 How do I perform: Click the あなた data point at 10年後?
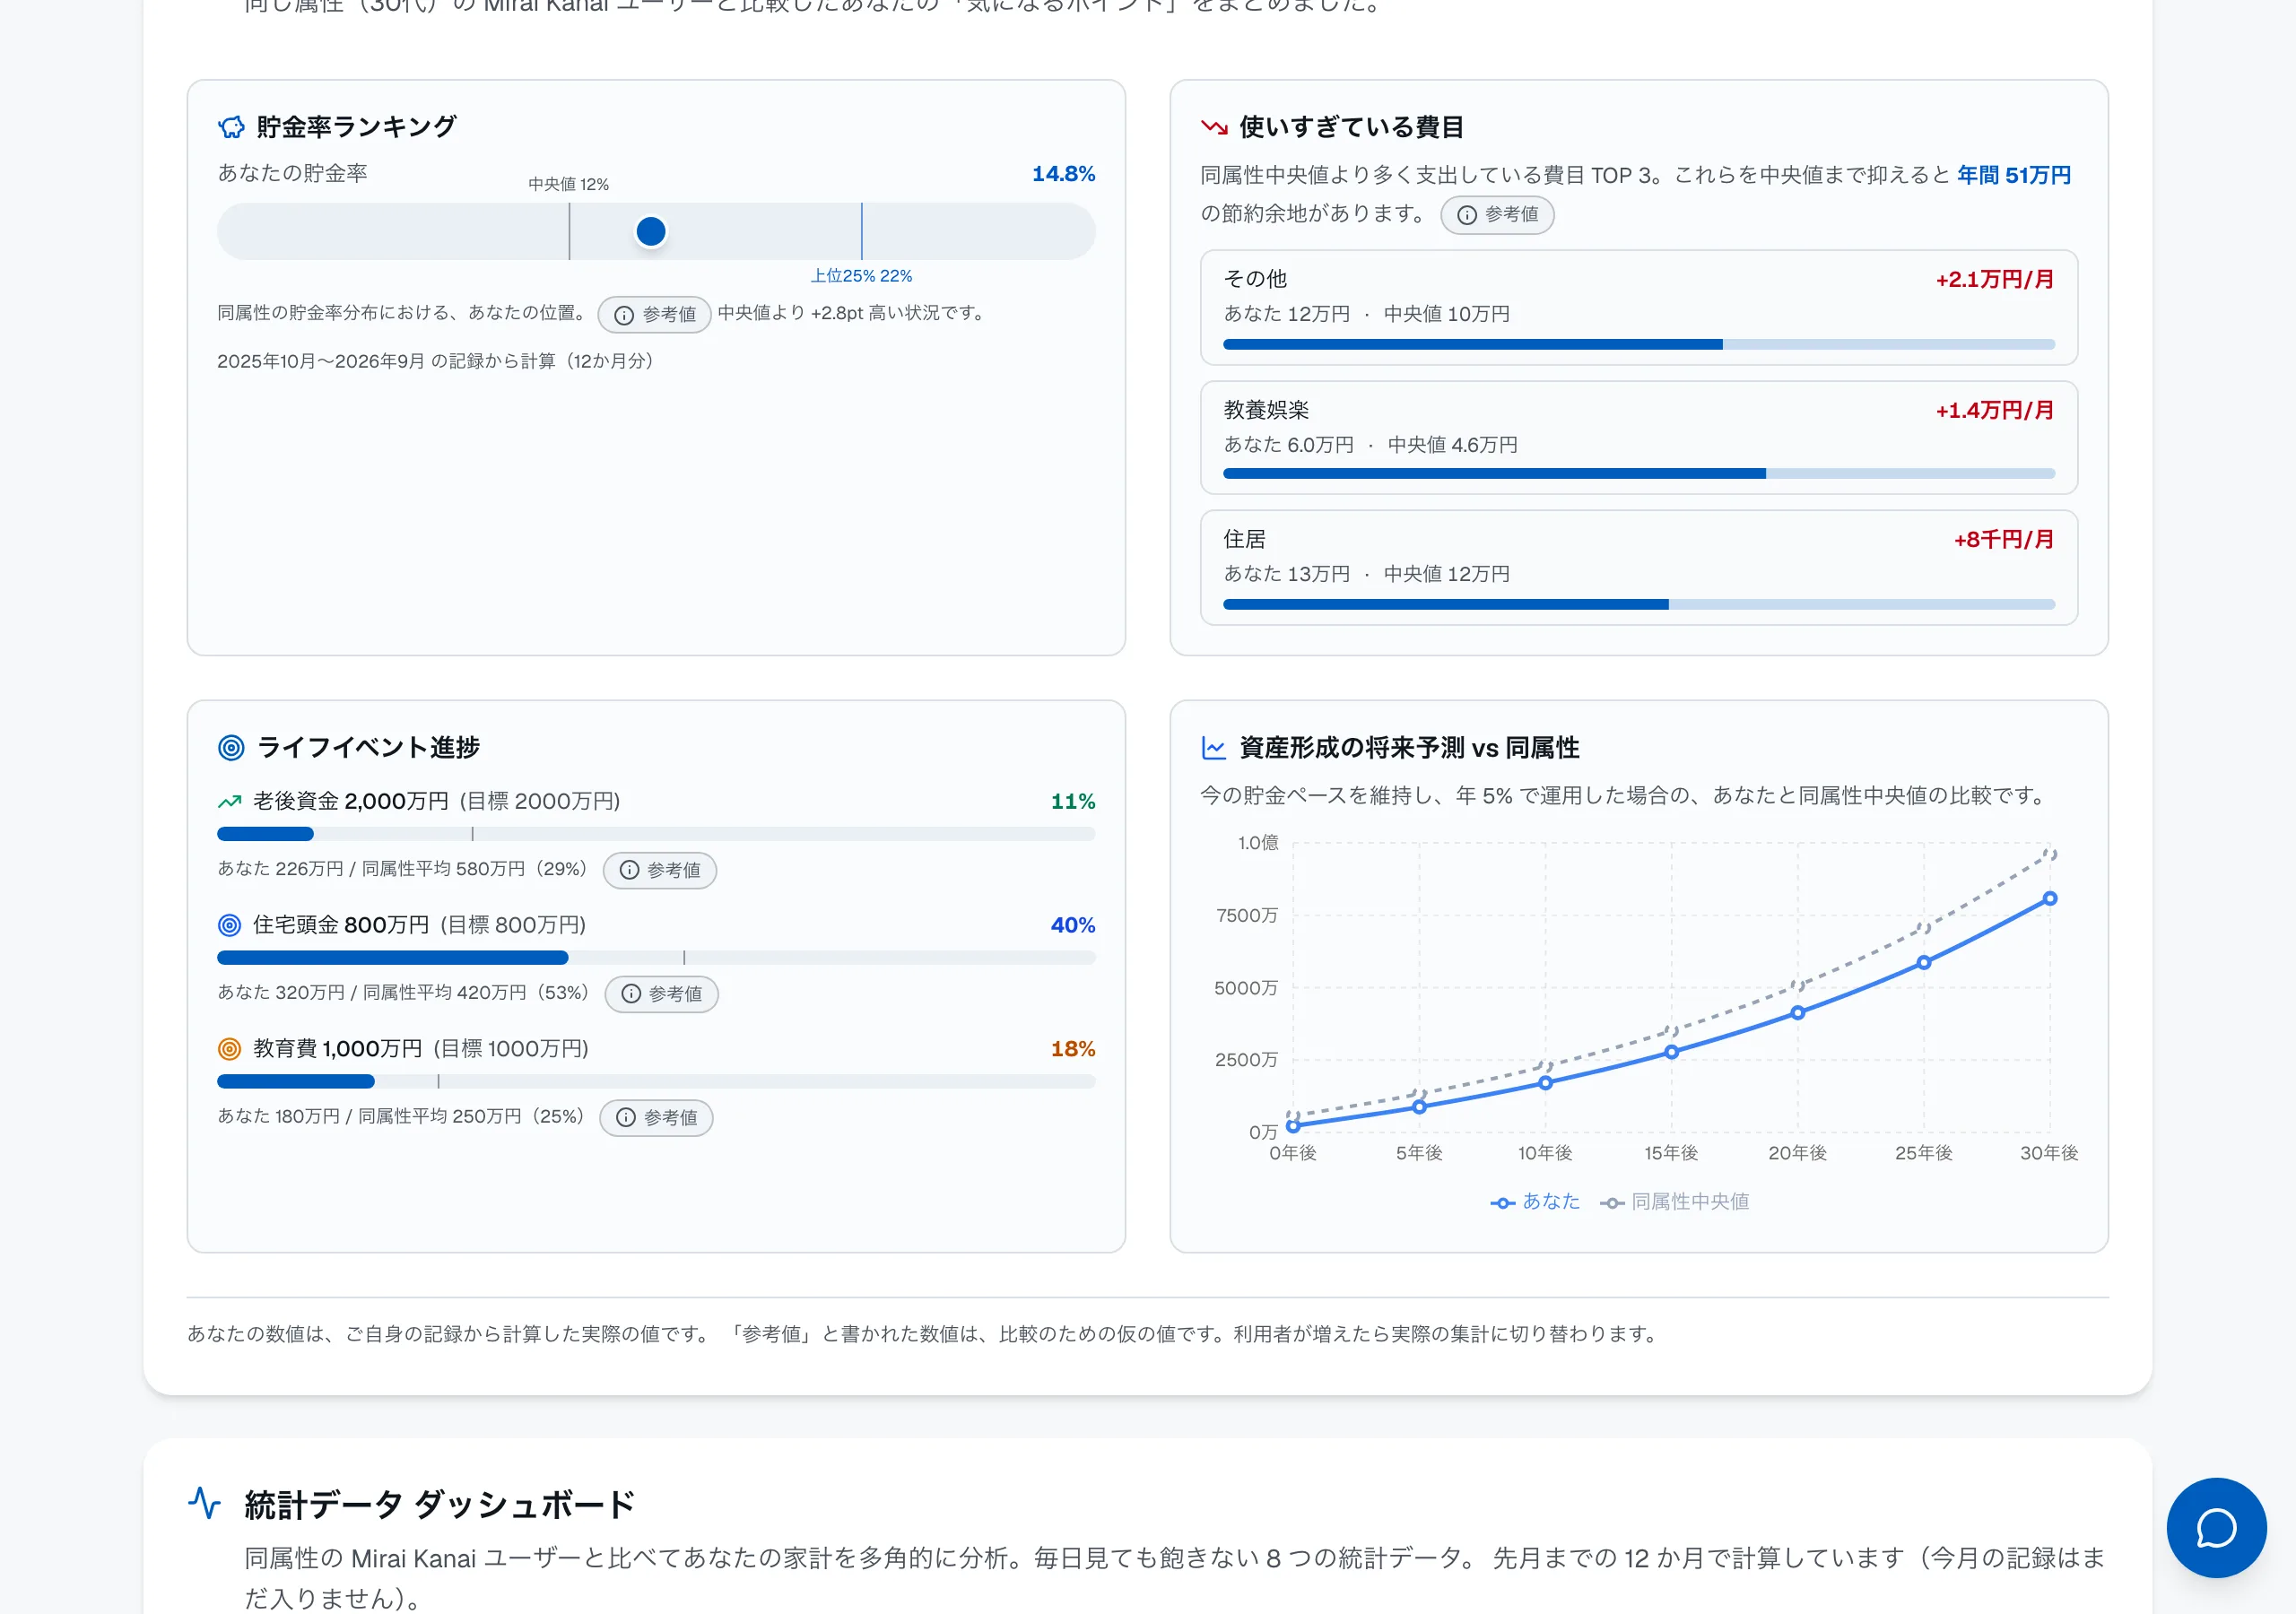(x=1546, y=1083)
